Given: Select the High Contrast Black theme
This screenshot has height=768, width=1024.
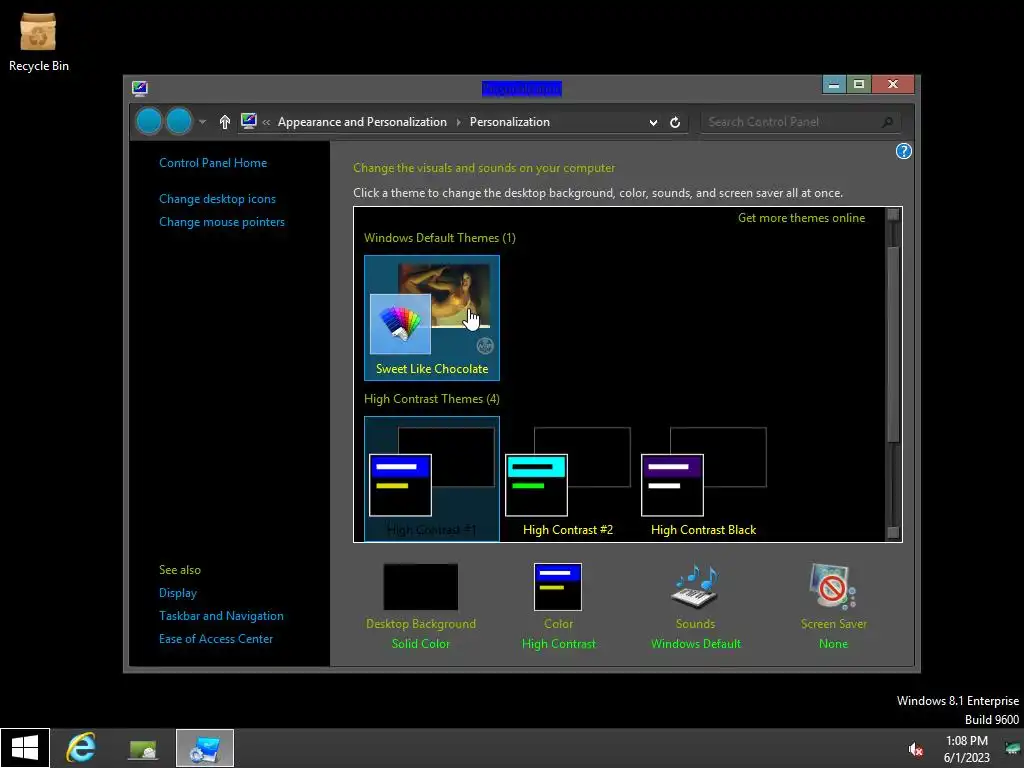Looking at the screenshot, I should tap(703, 479).
